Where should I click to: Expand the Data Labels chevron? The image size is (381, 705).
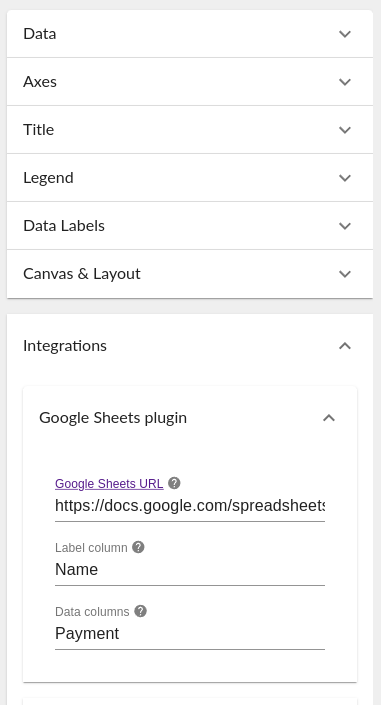[345, 226]
